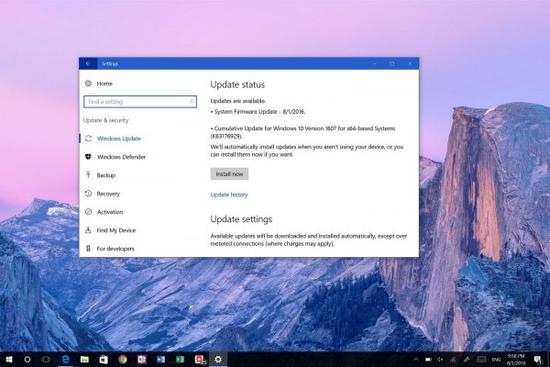550x367 pixels.
Task: Go back using the Settings back arrow
Action: 88,64
